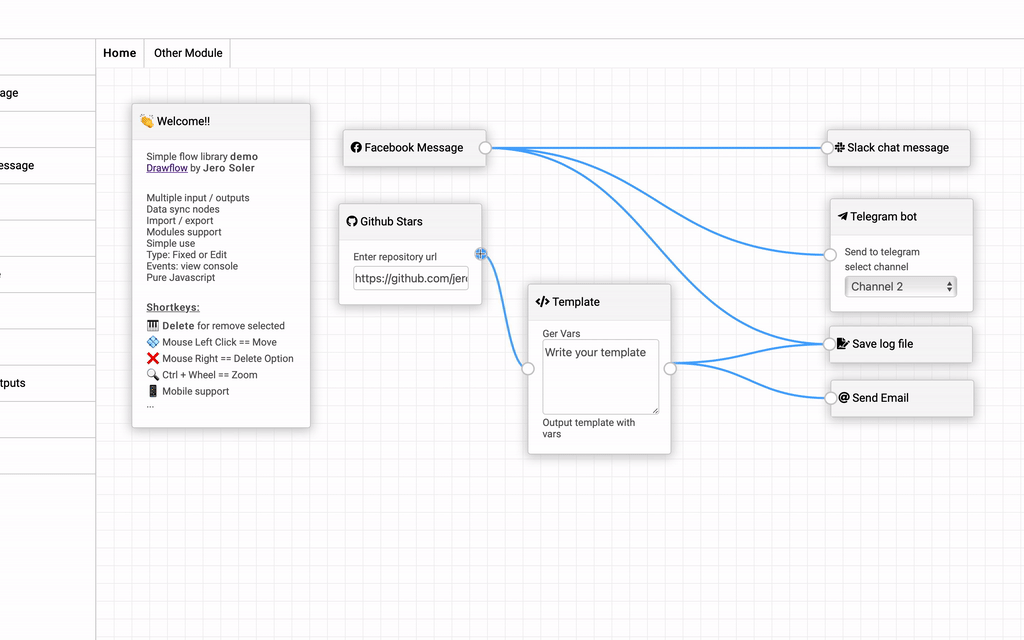Select the Save log file node label

(x=882, y=344)
